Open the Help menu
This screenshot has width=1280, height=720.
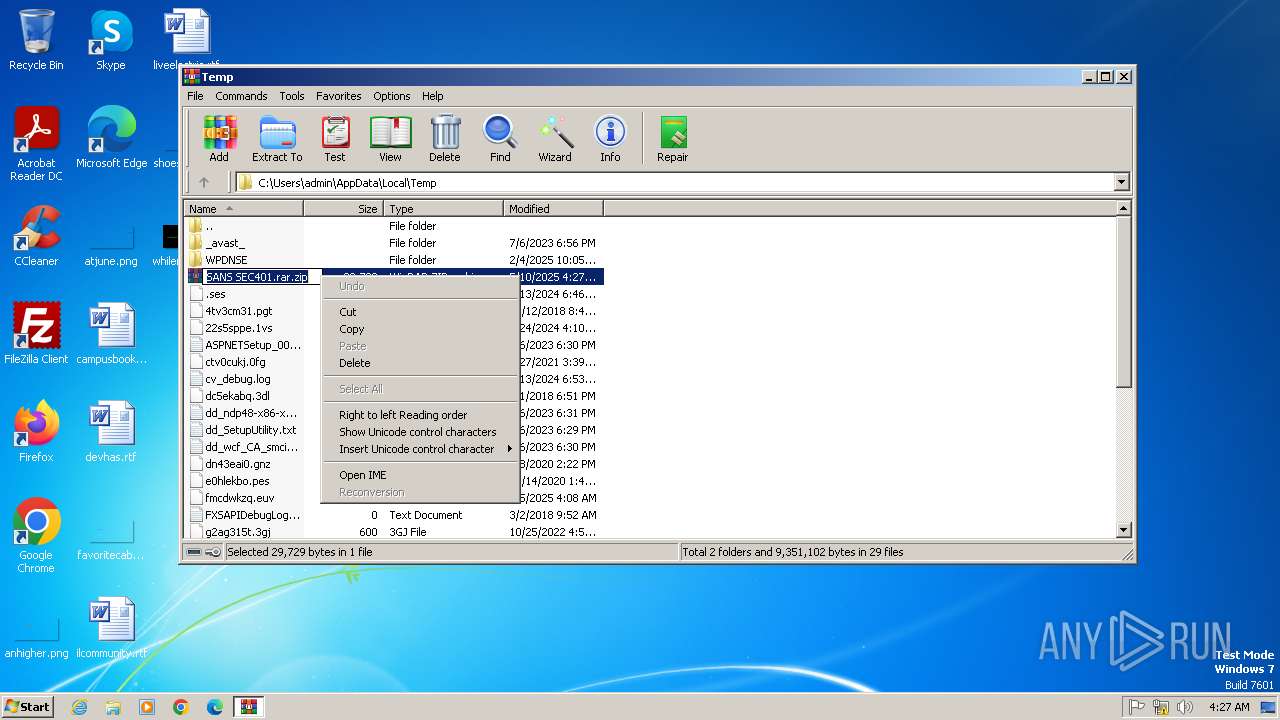pos(432,96)
